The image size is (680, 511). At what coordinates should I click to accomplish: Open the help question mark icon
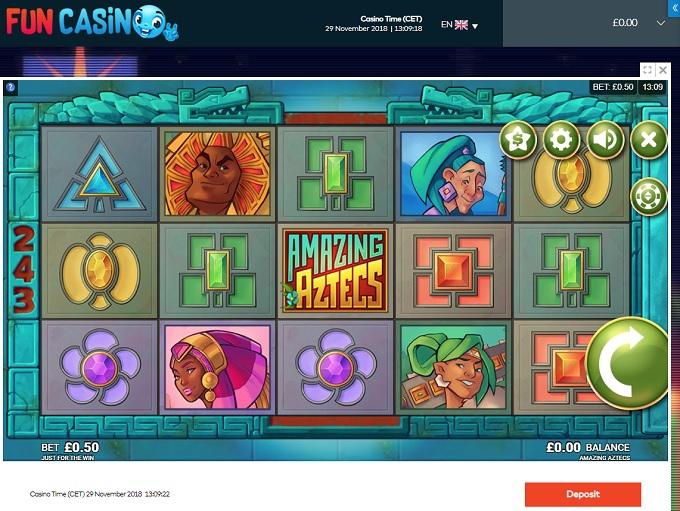coord(10,87)
